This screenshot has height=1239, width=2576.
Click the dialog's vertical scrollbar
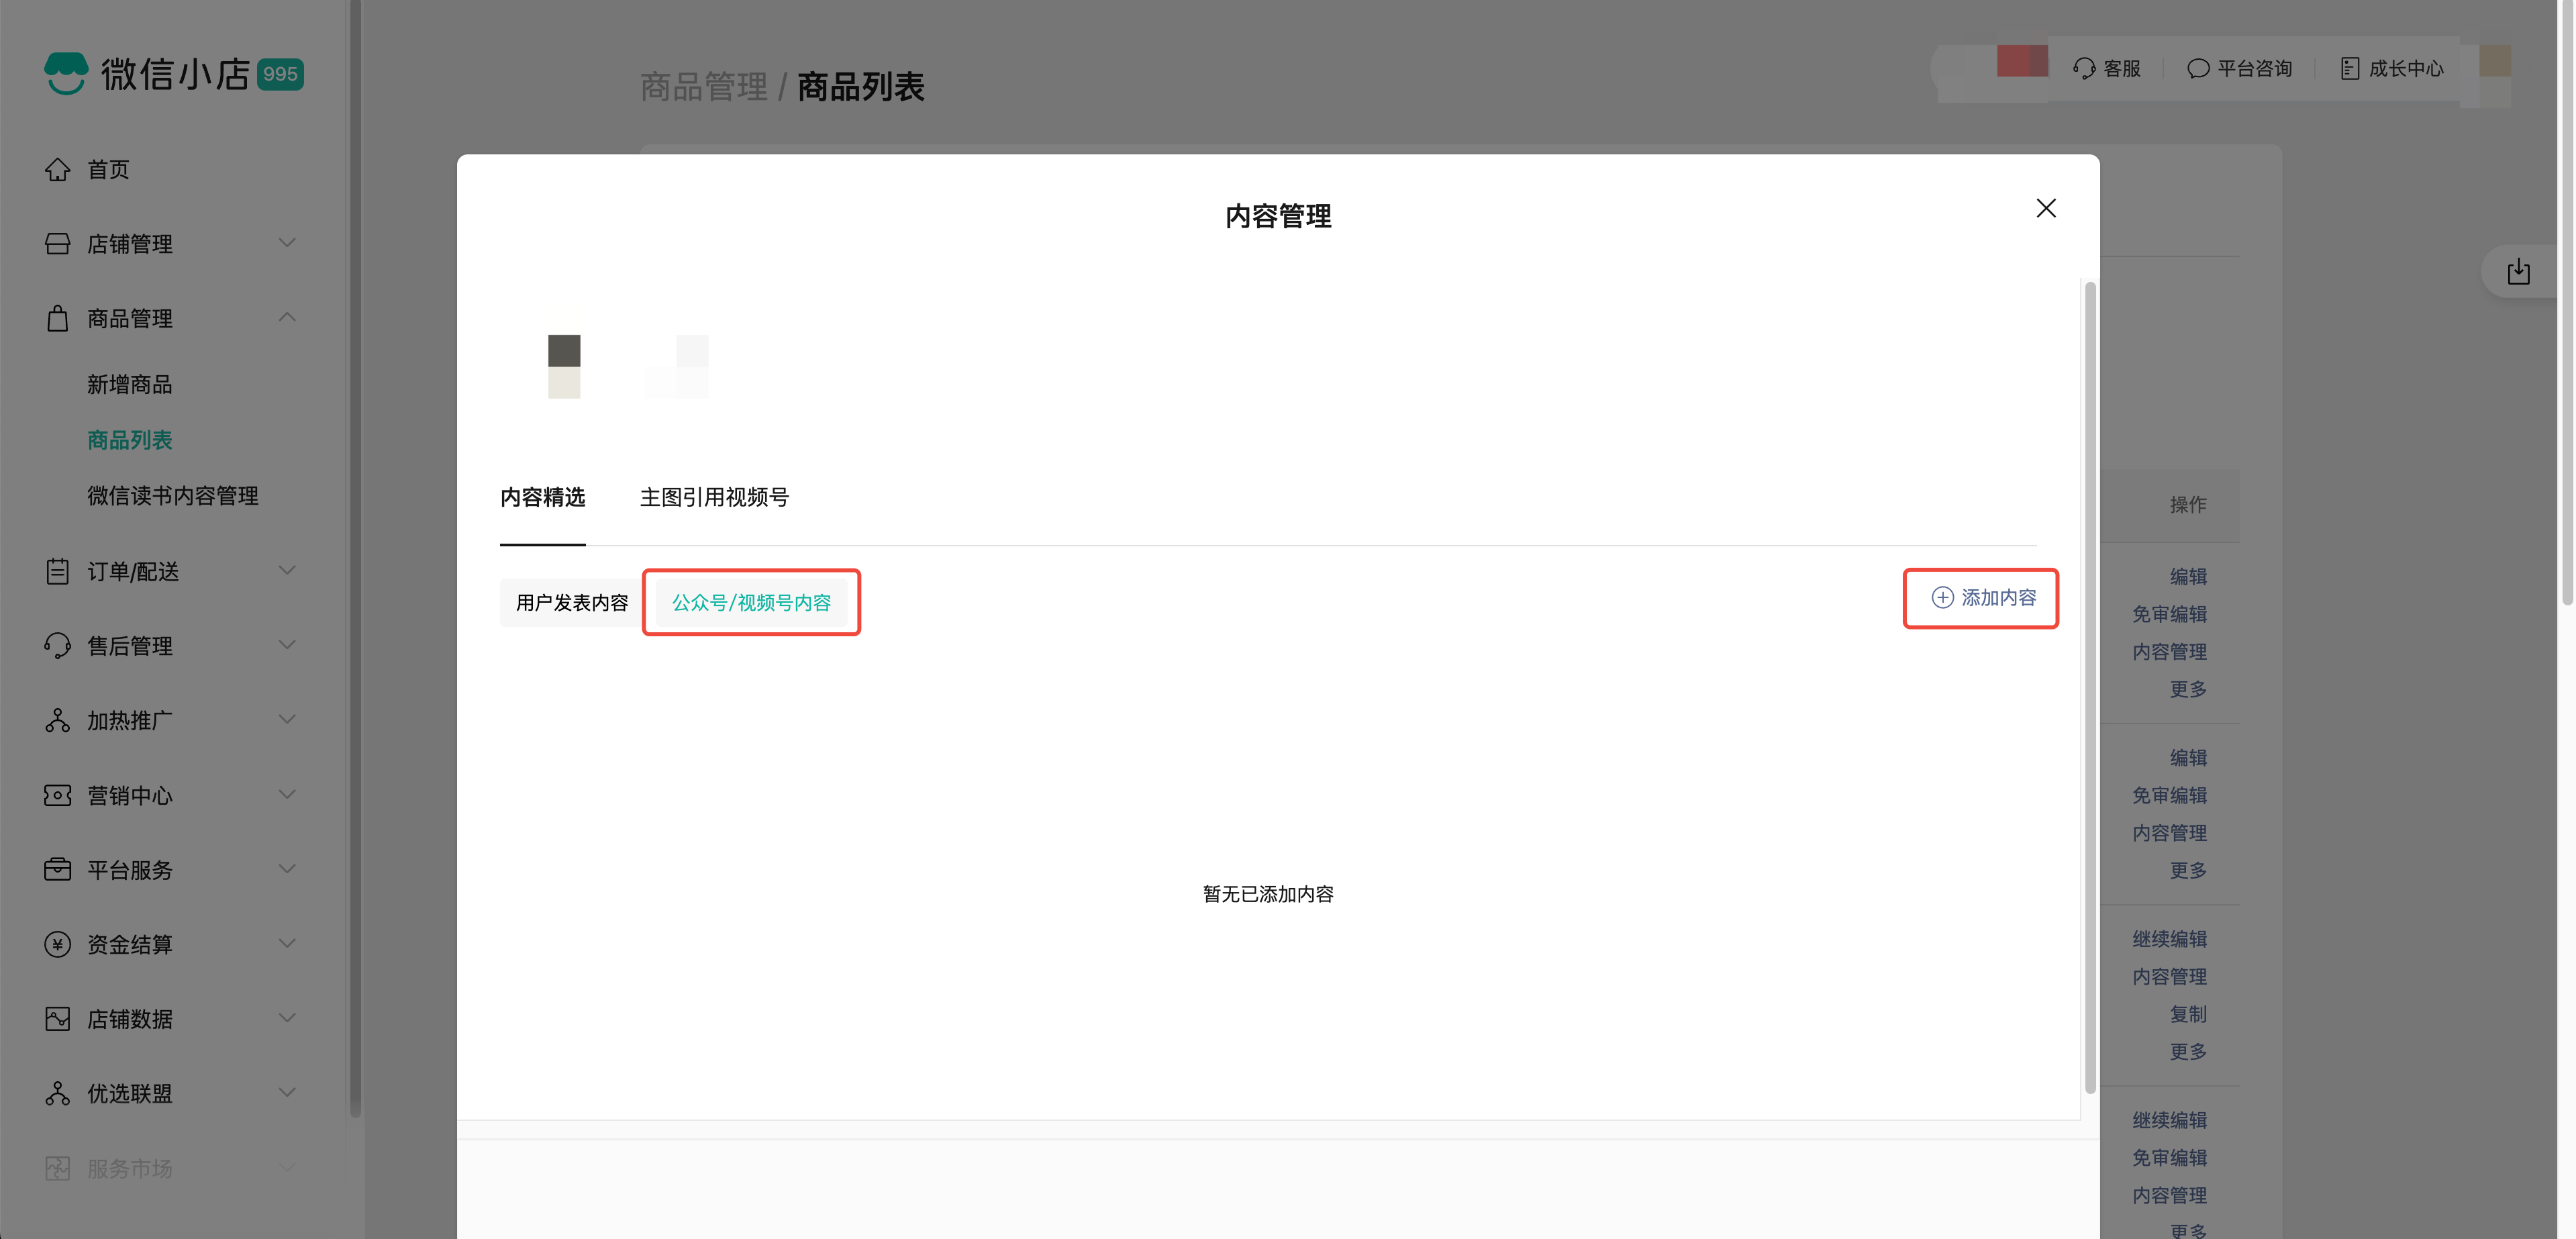2089,688
